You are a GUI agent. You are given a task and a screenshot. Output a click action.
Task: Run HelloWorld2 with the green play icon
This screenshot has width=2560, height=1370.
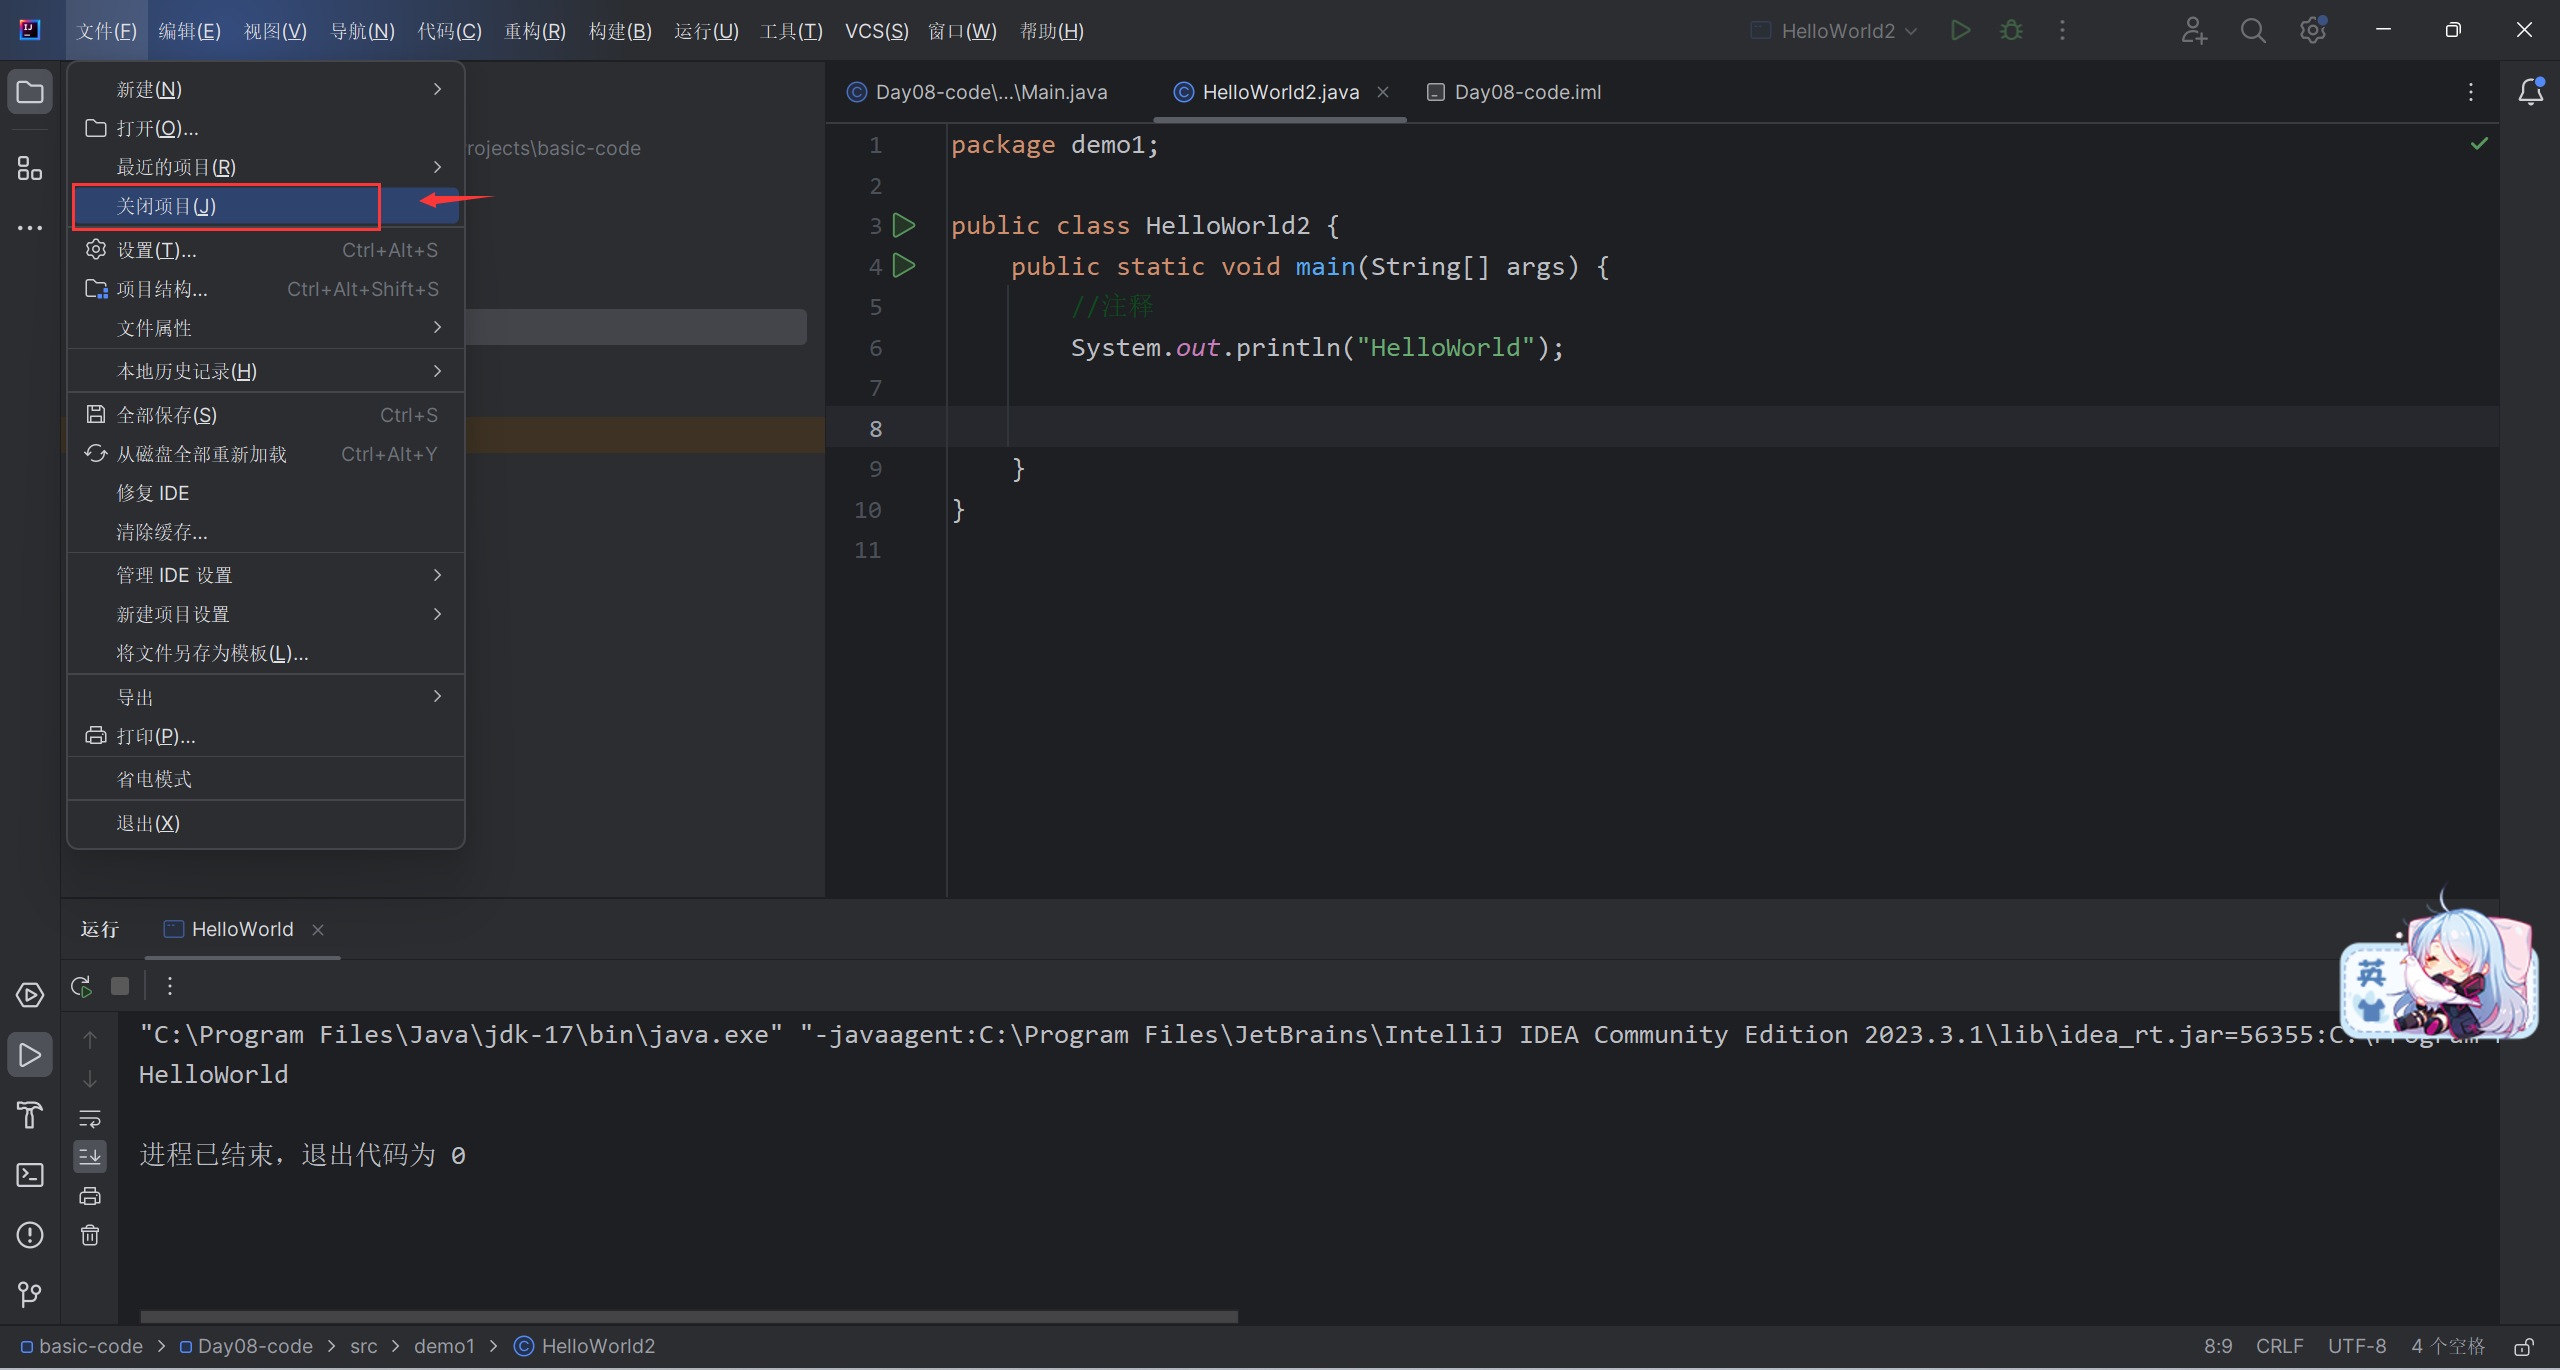point(1960,31)
